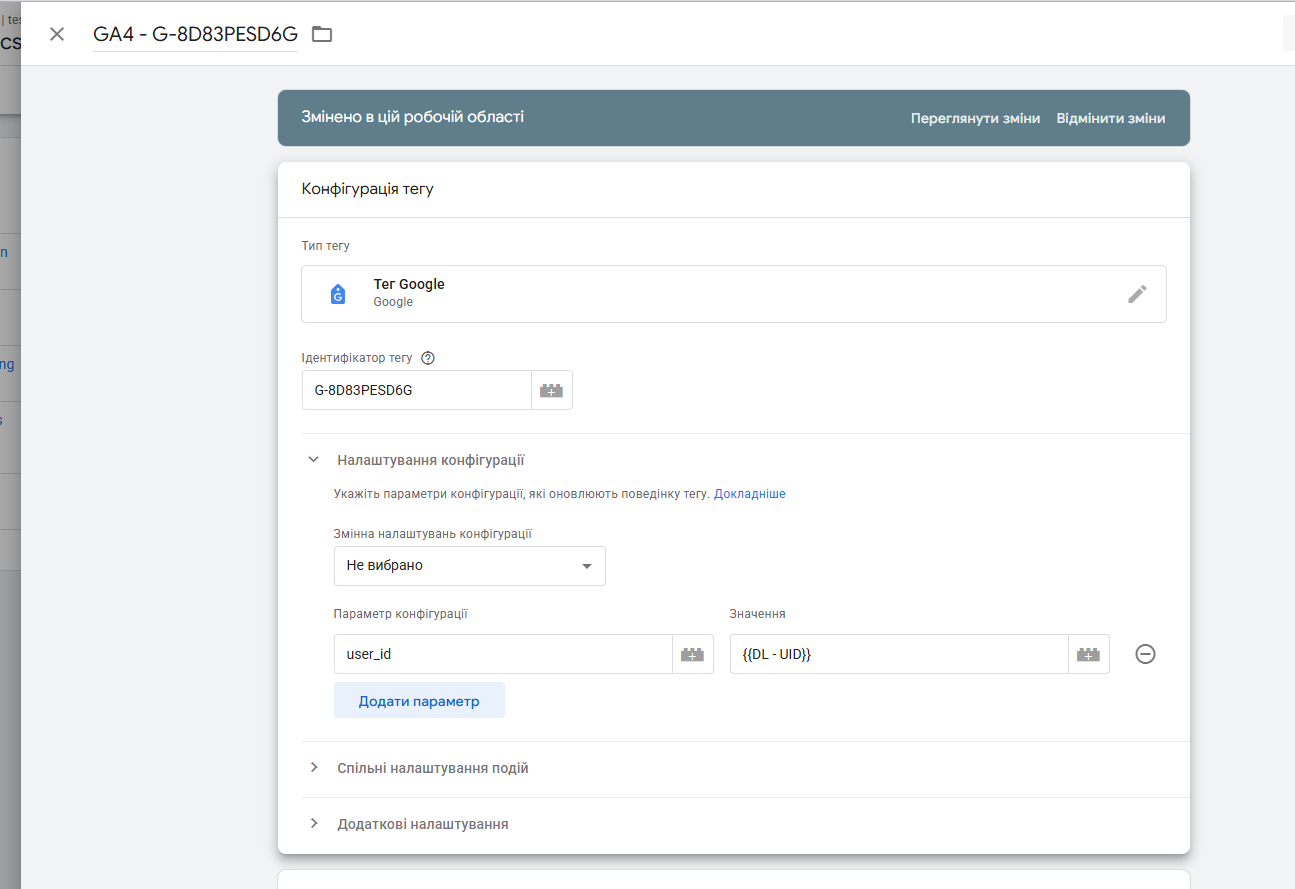This screenshot has height=889, width=1295.
Task: Click the Google tag blue icon
Action: [338, 294]
